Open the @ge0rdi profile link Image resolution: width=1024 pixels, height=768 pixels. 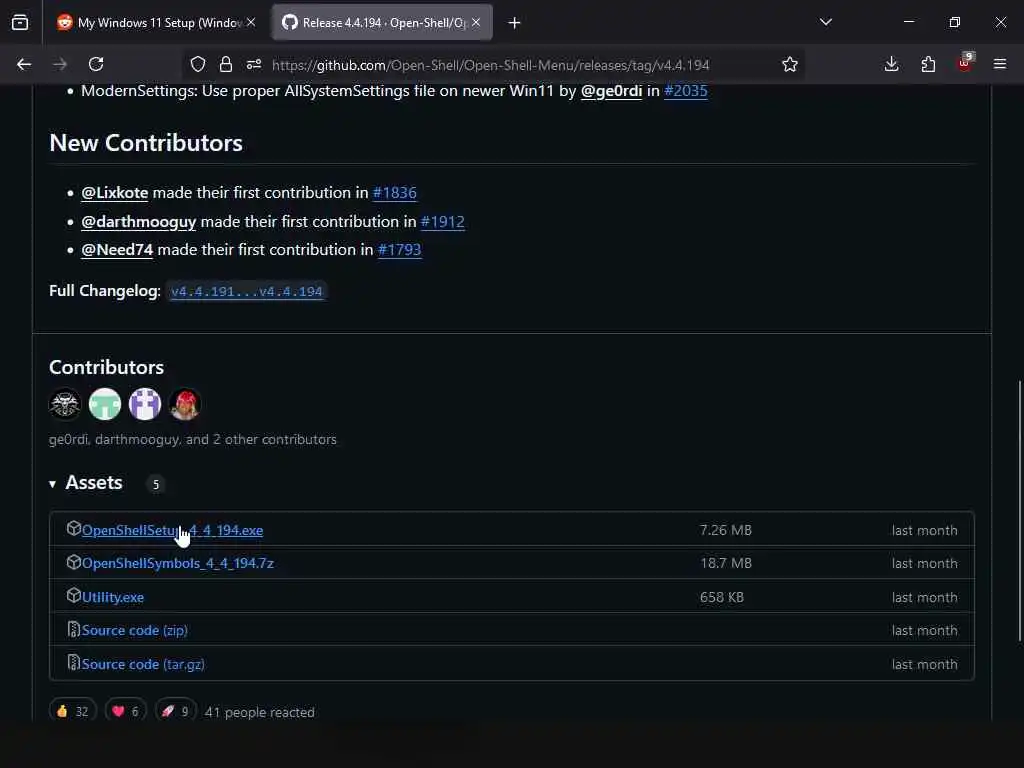(611, 91)
